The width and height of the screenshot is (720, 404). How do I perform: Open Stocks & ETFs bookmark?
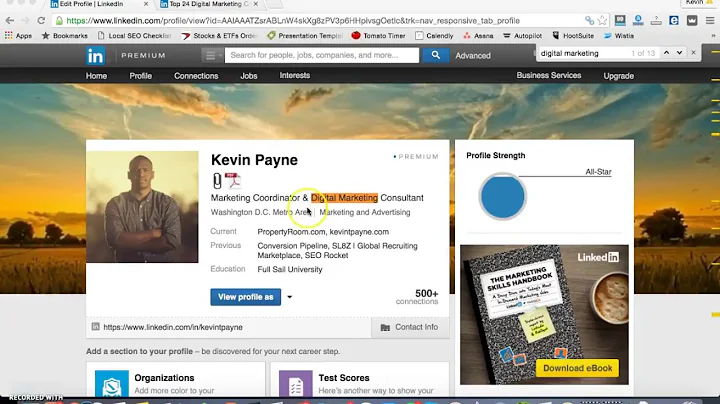click(219, 35)
